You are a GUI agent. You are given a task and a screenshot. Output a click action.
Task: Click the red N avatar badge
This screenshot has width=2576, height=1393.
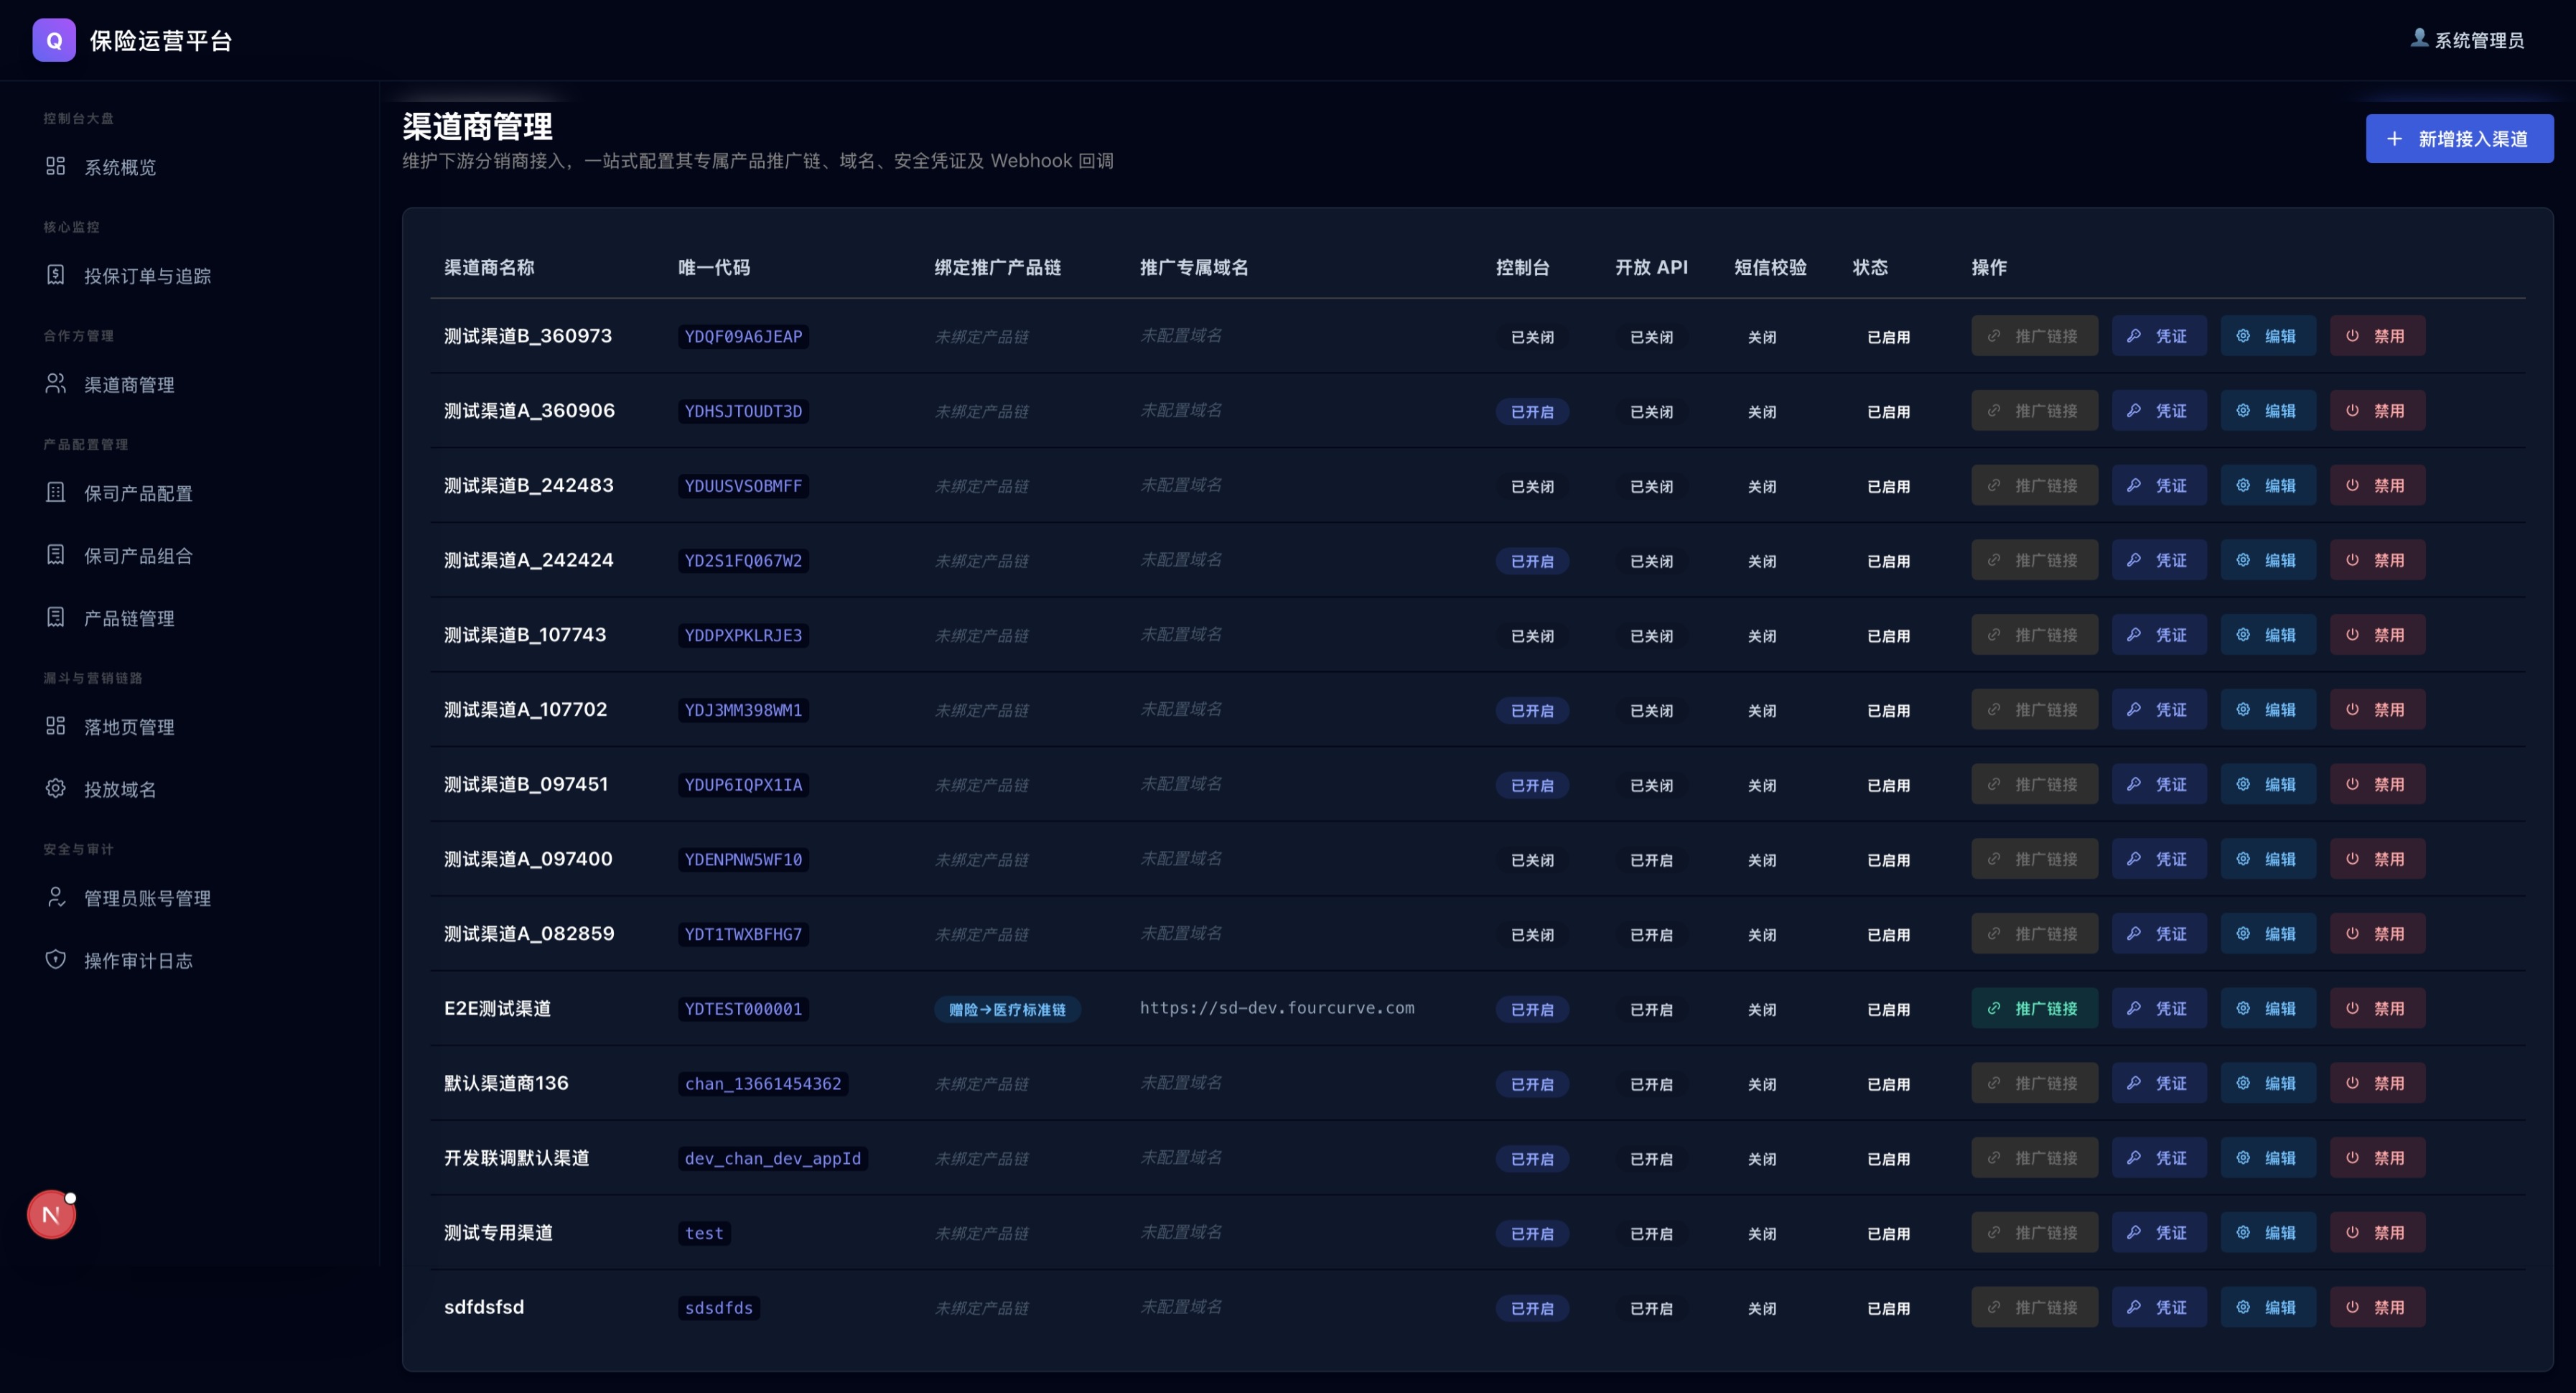point(51,1215)
